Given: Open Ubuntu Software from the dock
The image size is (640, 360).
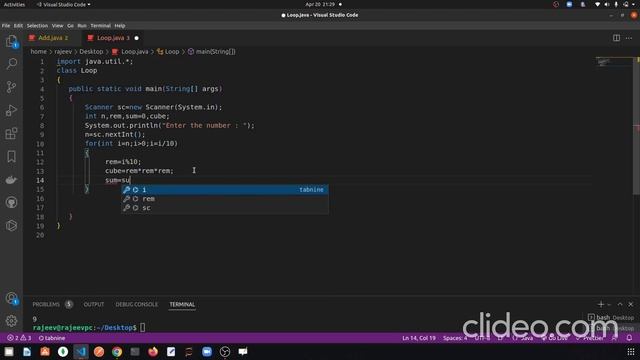Looking at the screenshot, I should [x=45, y=352].
